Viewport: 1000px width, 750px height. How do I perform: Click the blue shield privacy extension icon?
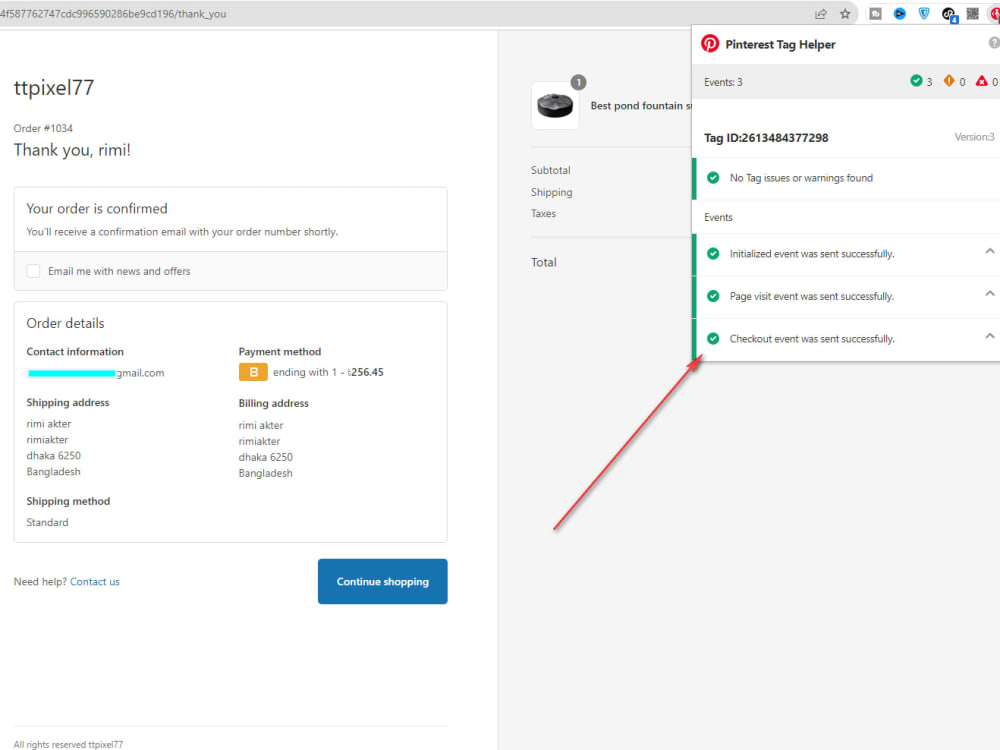[x=923, y=13]
